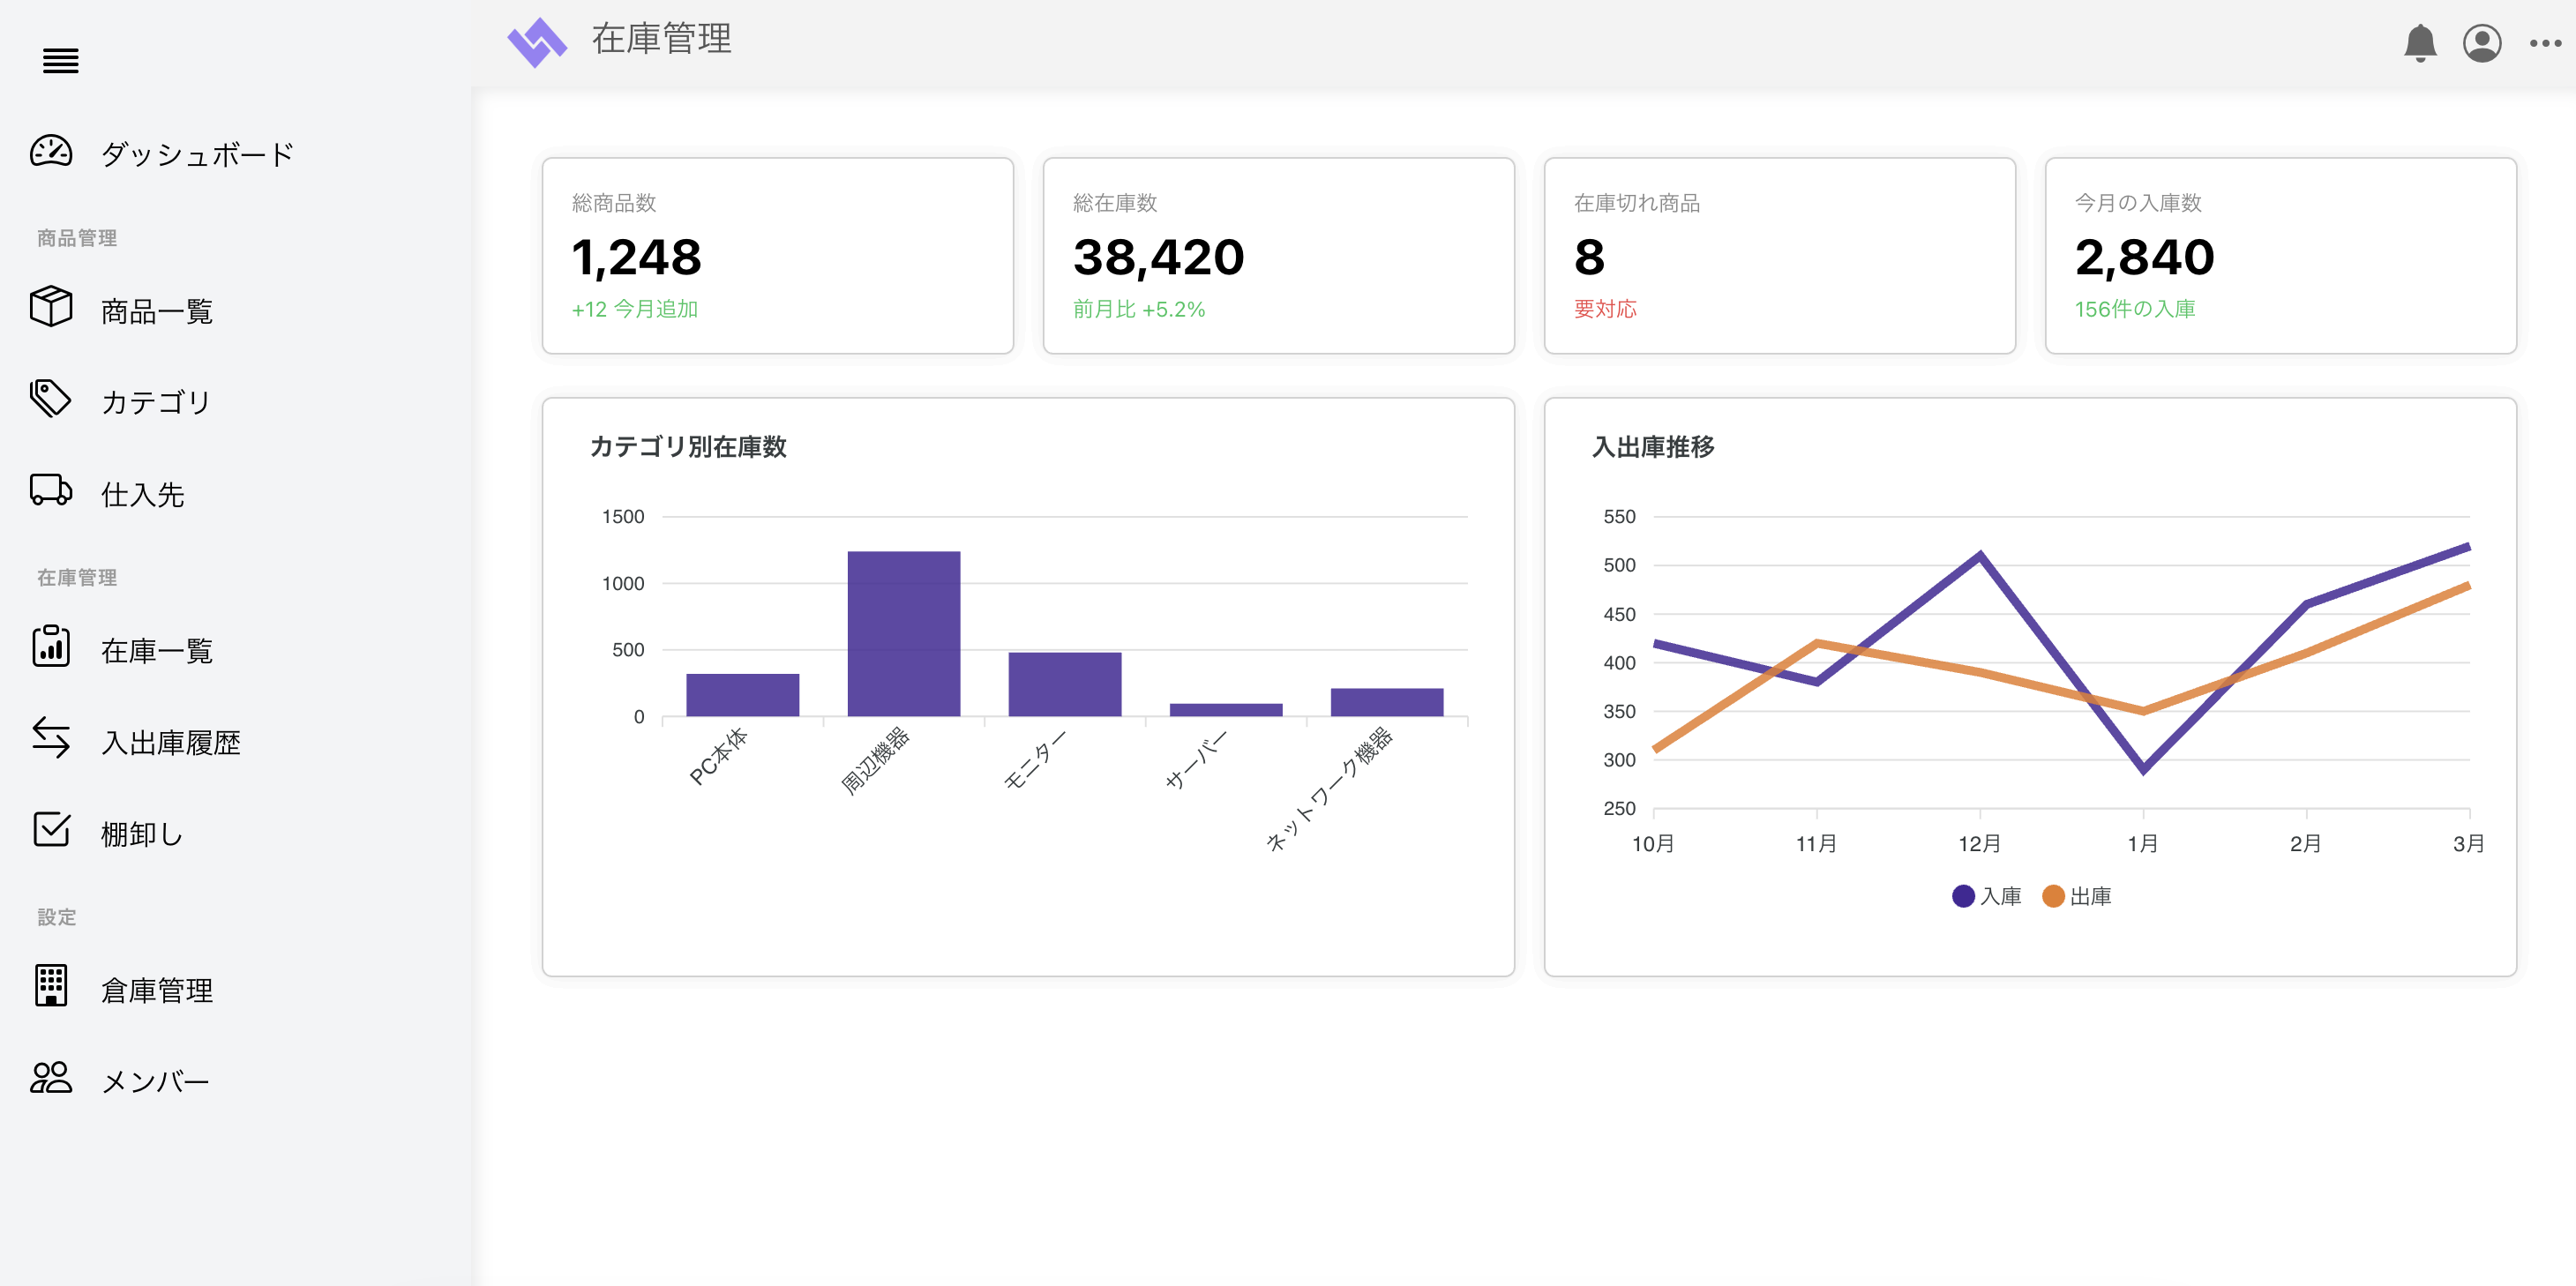This screenshot has height=1286, width=2576.
Task: Click the ダッシュボード gauge icon
Action: click(x=51, y=152)
